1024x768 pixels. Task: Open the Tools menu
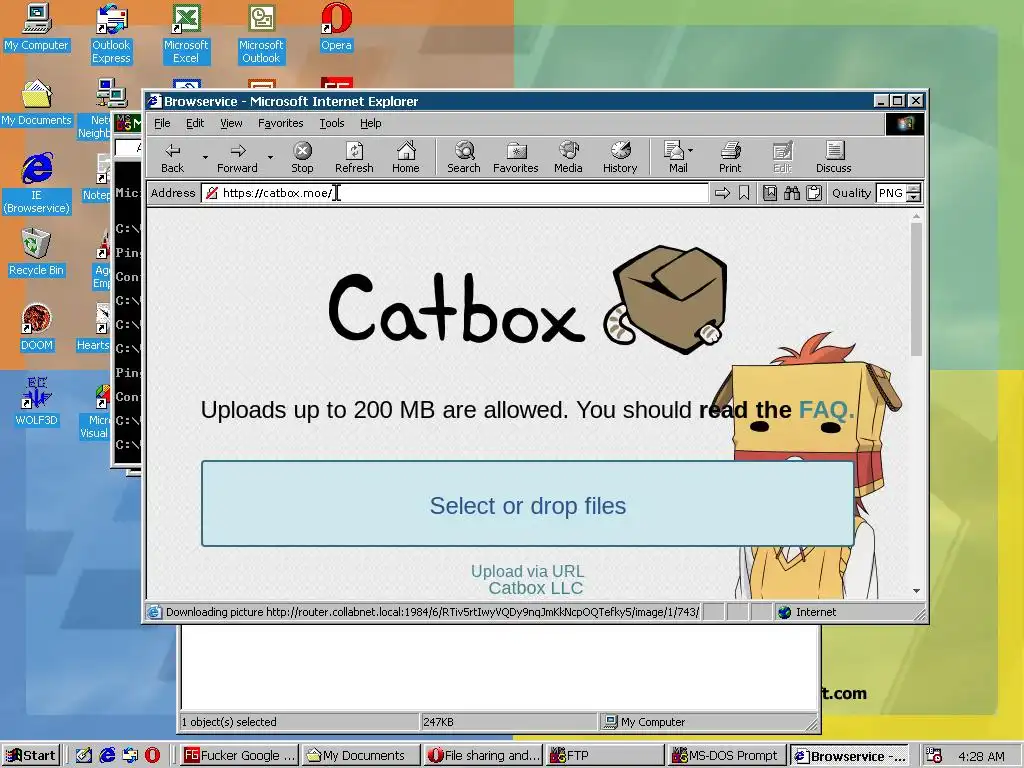pyautogui.click(x=332, y=123)
